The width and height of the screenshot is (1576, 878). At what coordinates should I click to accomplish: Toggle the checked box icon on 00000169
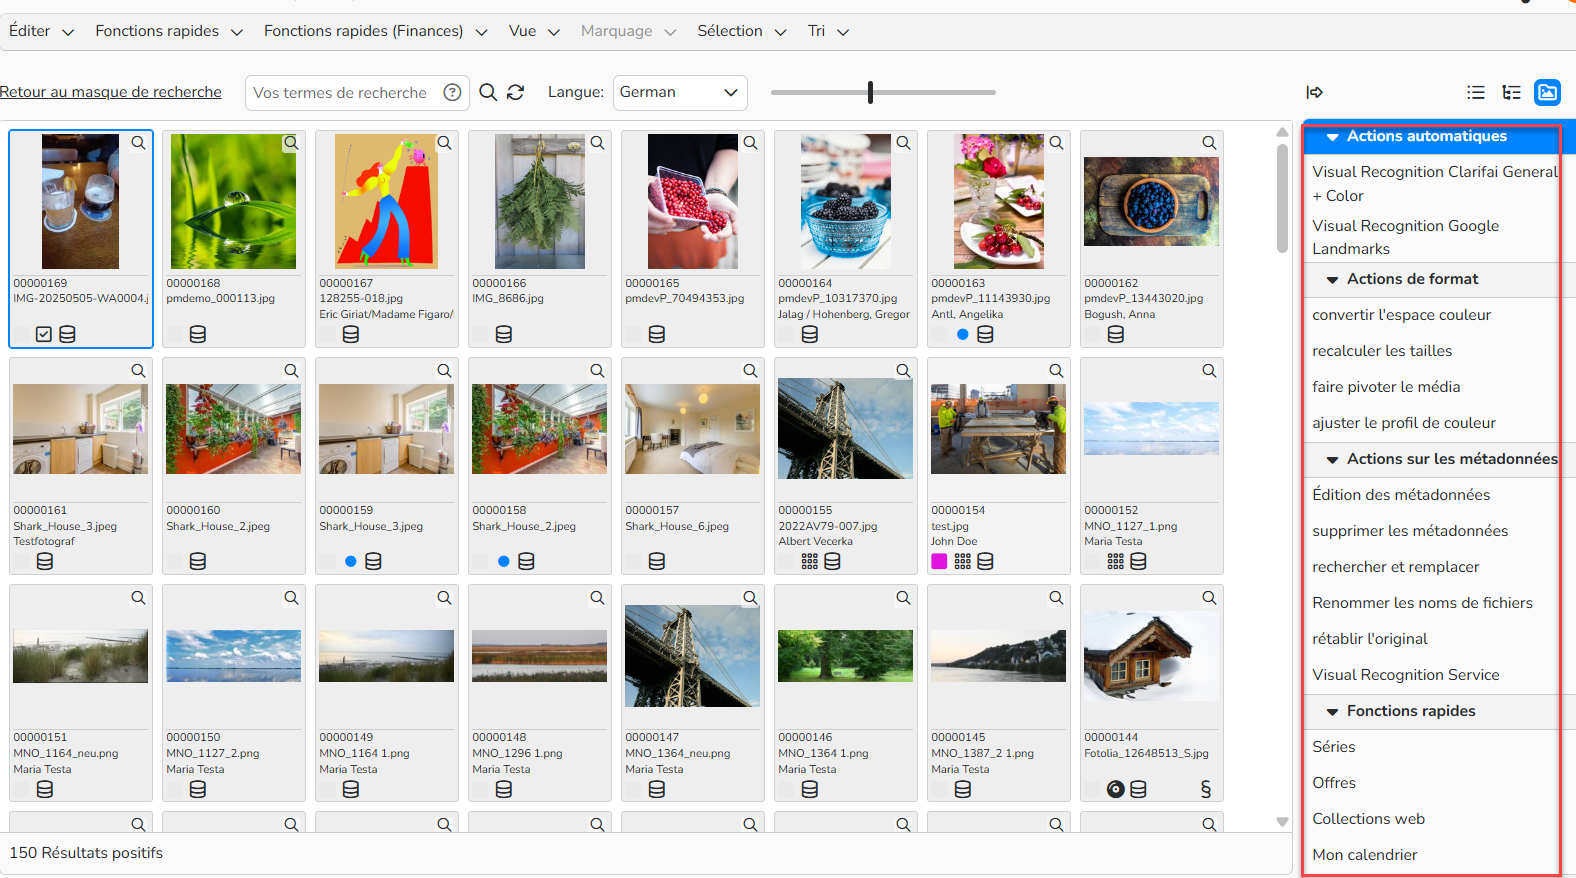[44, 334]
